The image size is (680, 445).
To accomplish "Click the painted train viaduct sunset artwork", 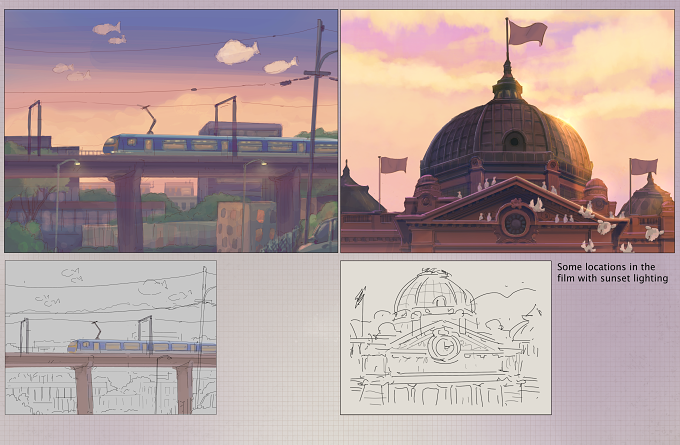I will click(x=171, y=131).
